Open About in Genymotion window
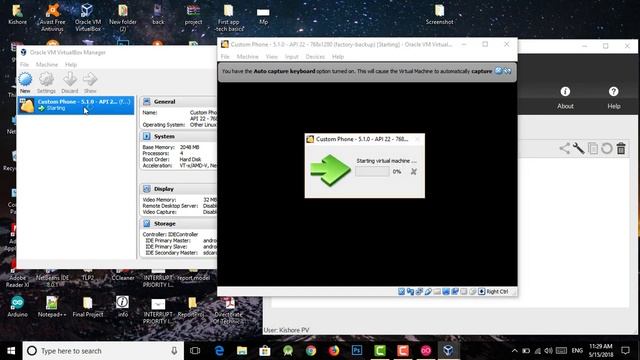The image size is (640, 360). pos(565,98)
